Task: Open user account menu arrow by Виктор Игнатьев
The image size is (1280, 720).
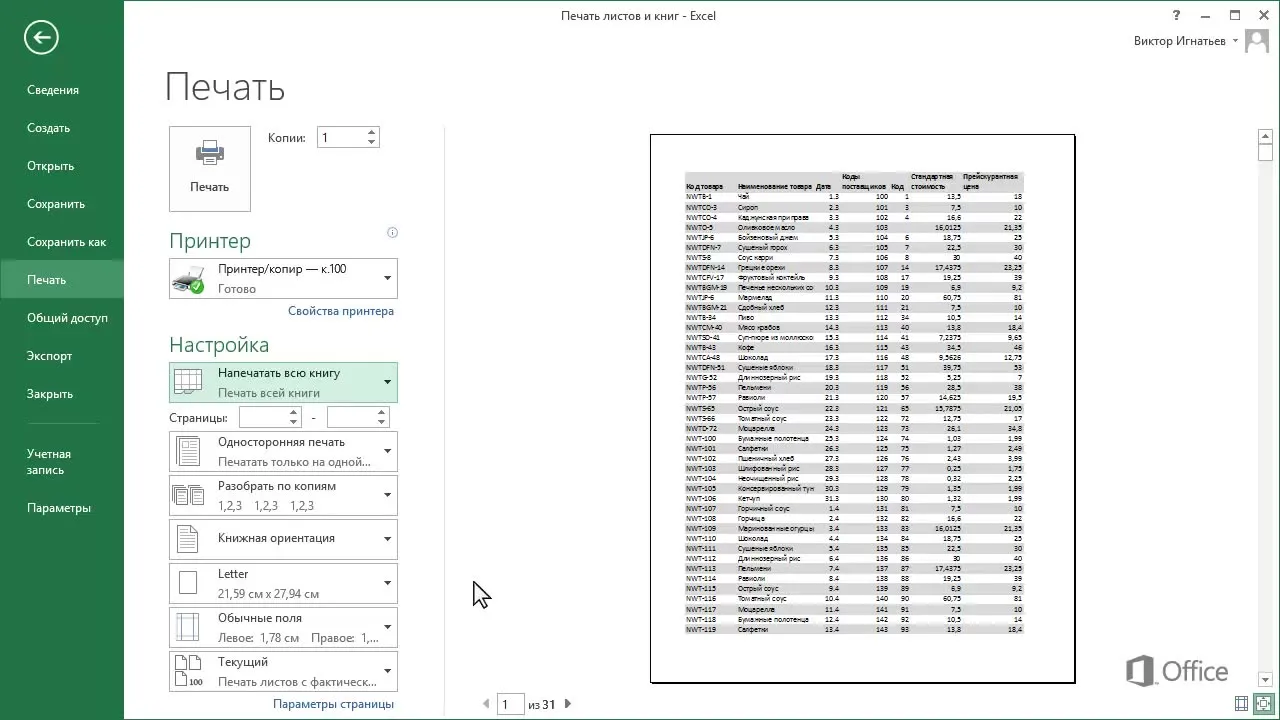Action: 1236,41
